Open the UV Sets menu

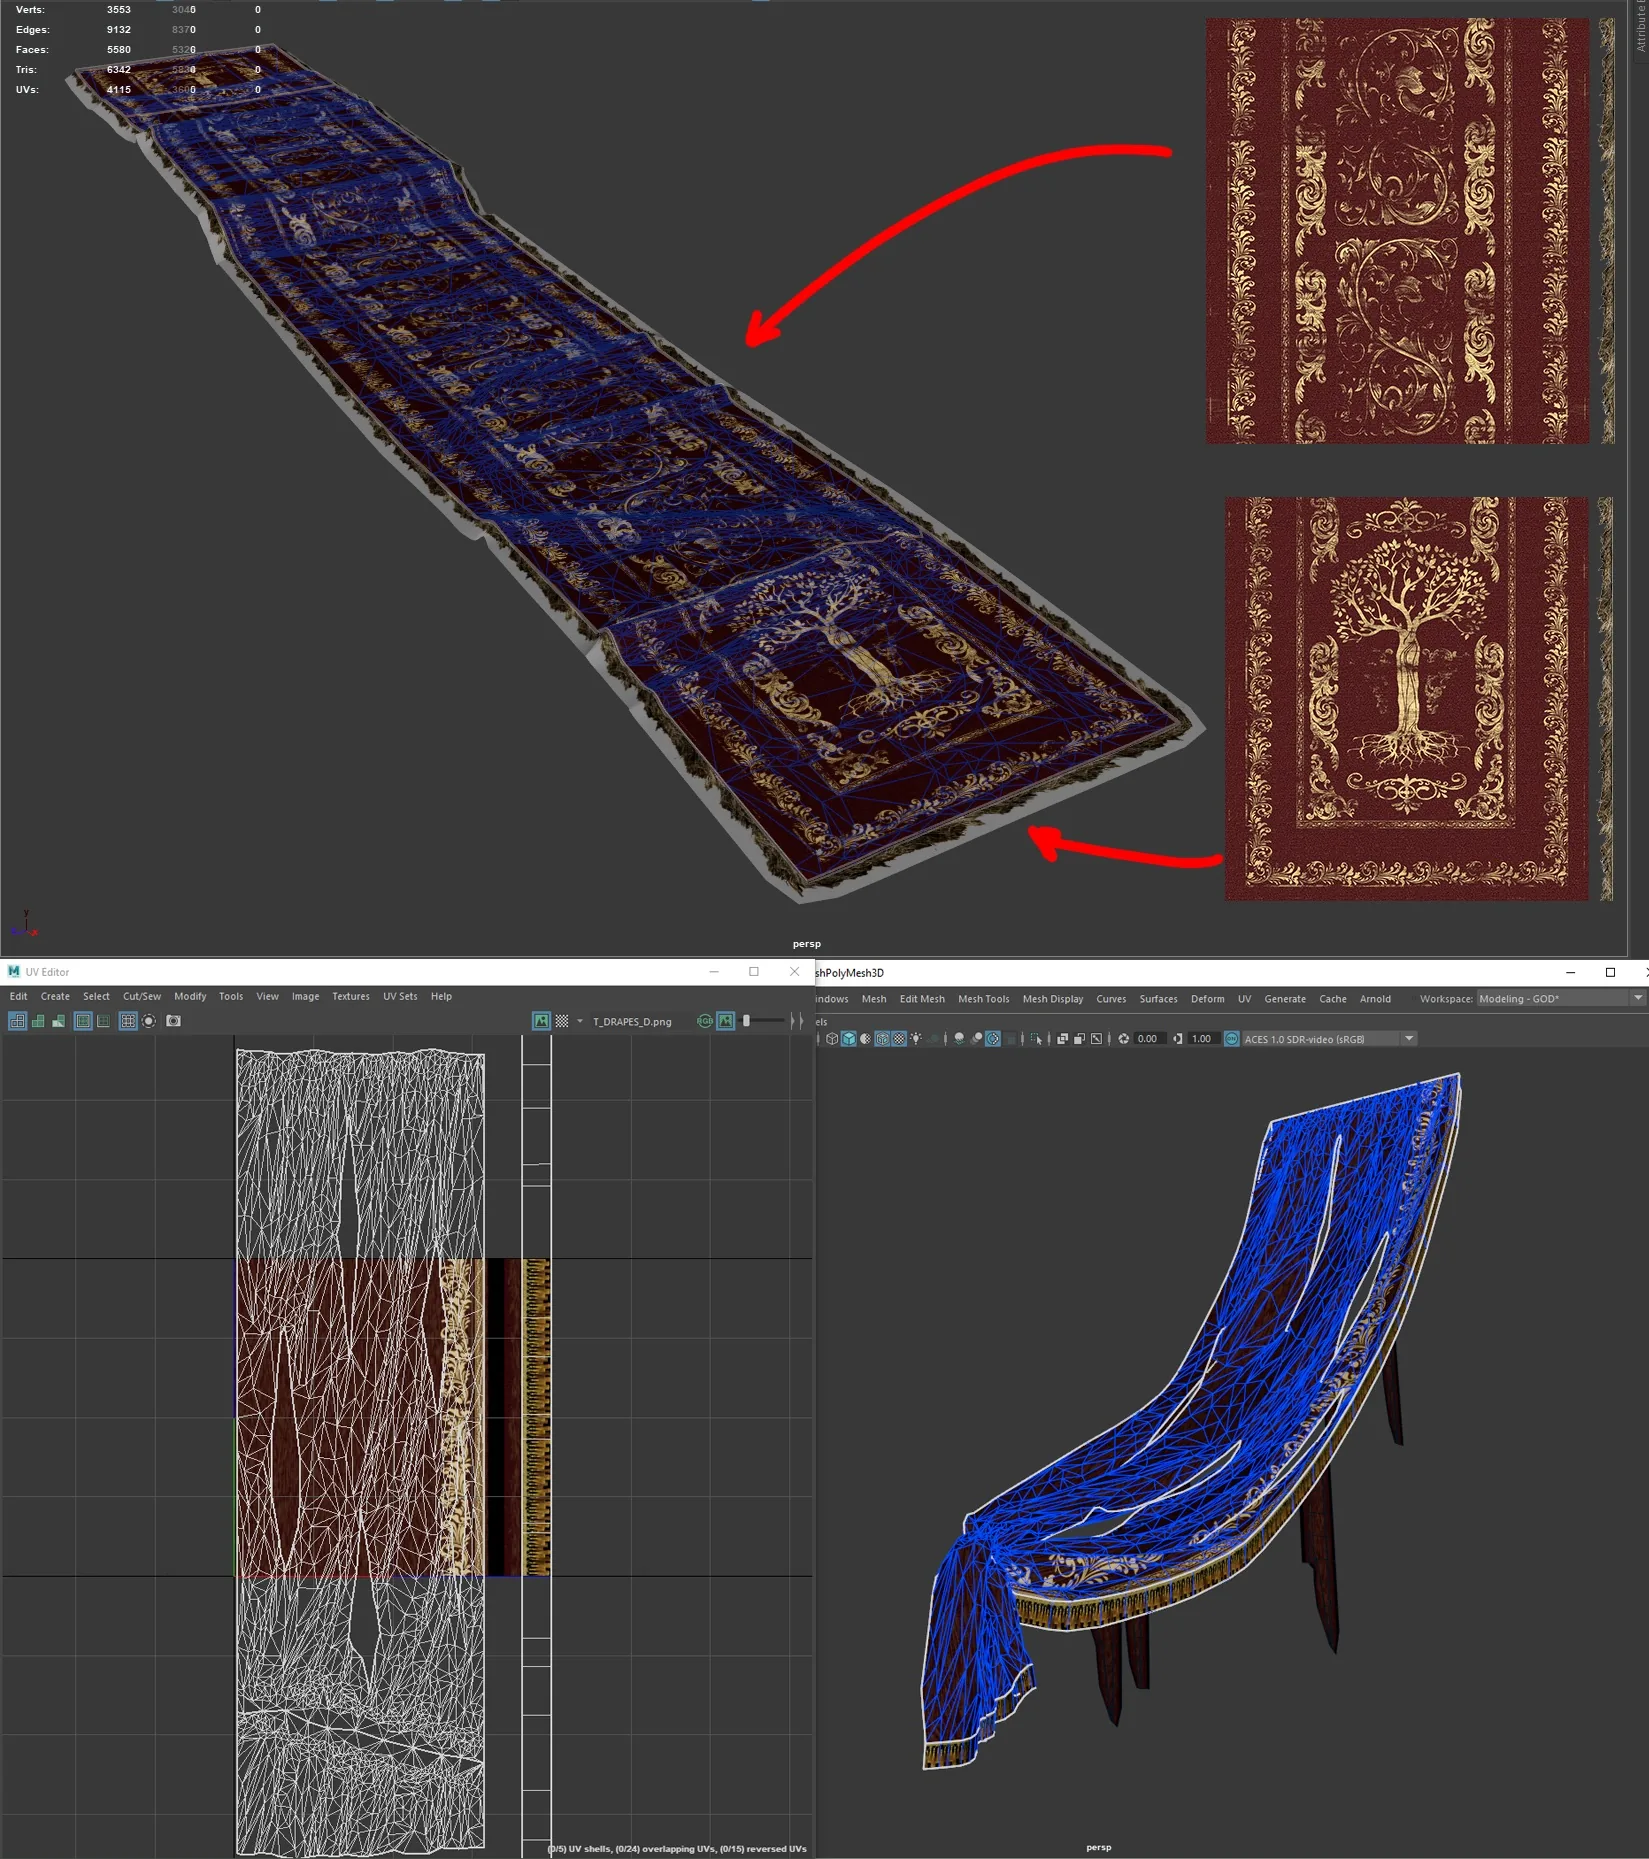(400, 996)
